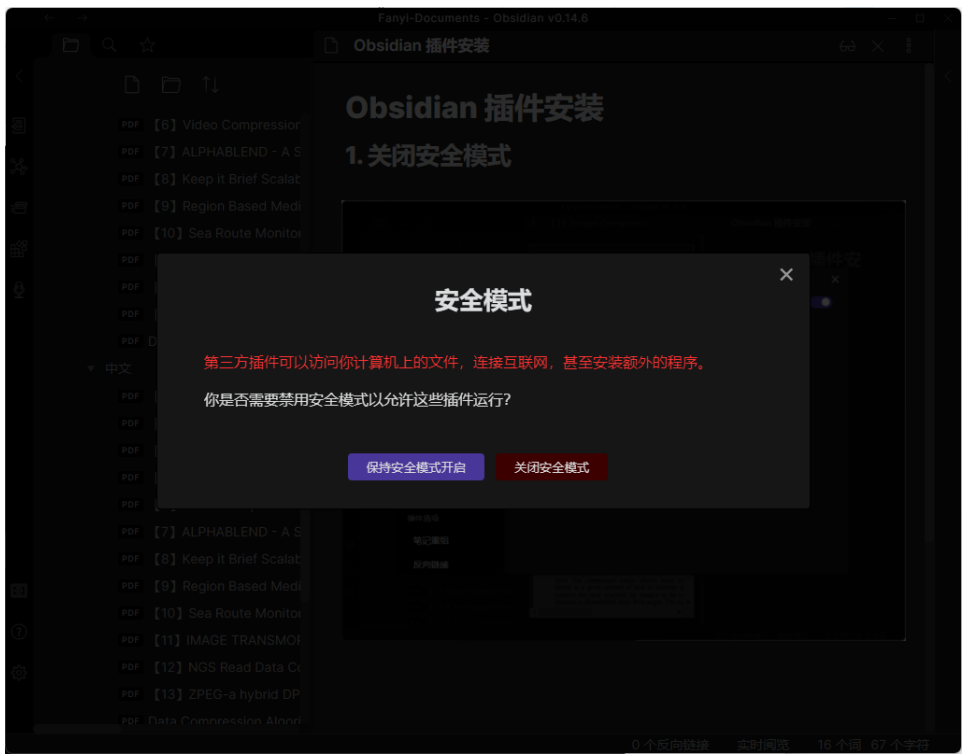Viewport: 969px width, 755px height.
Task: Click the grid-plus ribbon icon
Action: (19, 249)
